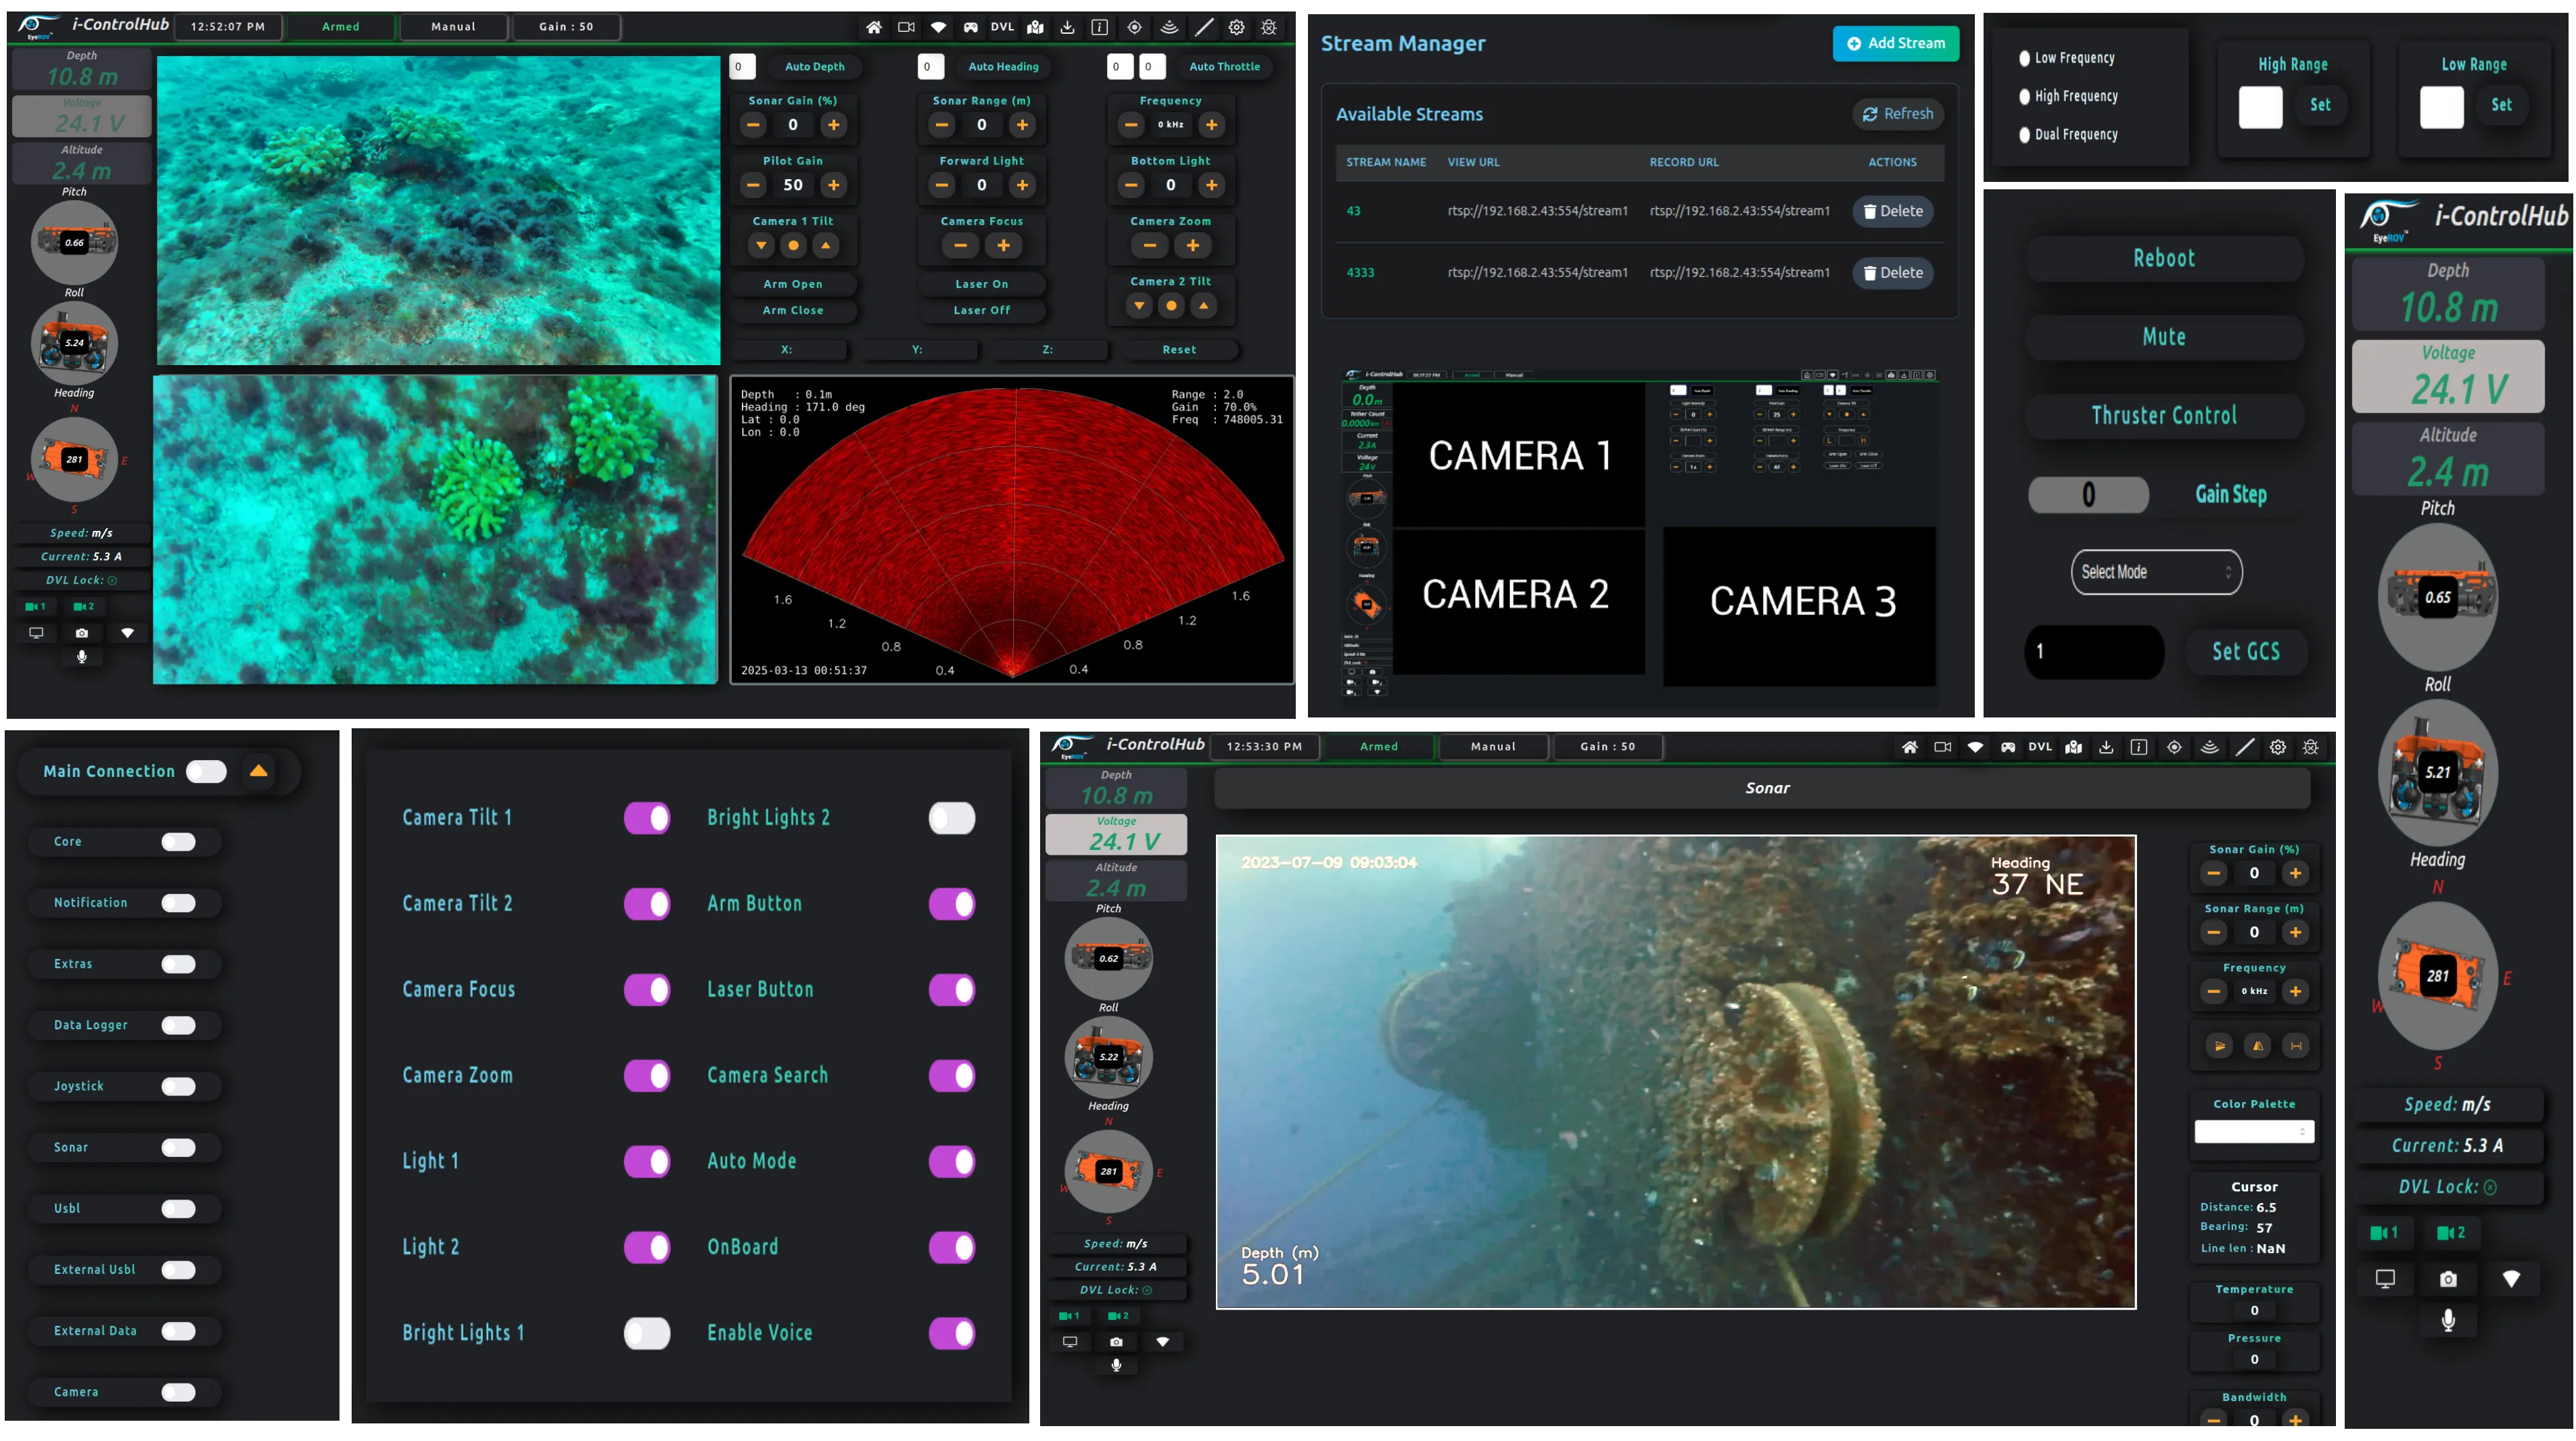Select the Manual mode tab

(453, 27)
